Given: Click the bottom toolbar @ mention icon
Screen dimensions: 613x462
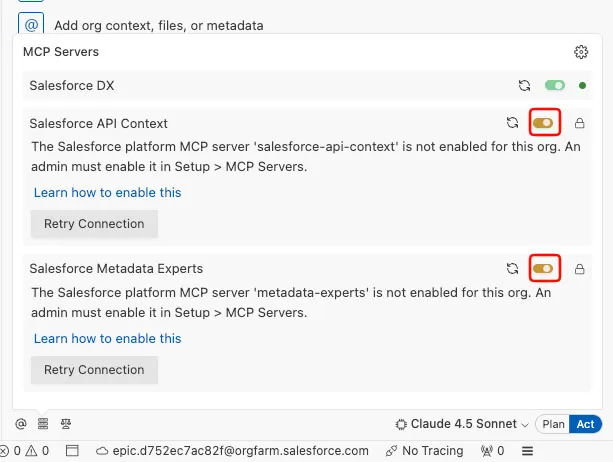Looking at the screenshot, I should (21, 424).
